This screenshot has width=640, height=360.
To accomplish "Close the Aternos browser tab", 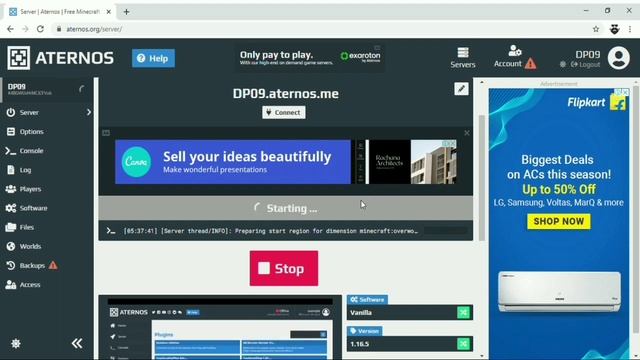I will click(x=109, y=12).
